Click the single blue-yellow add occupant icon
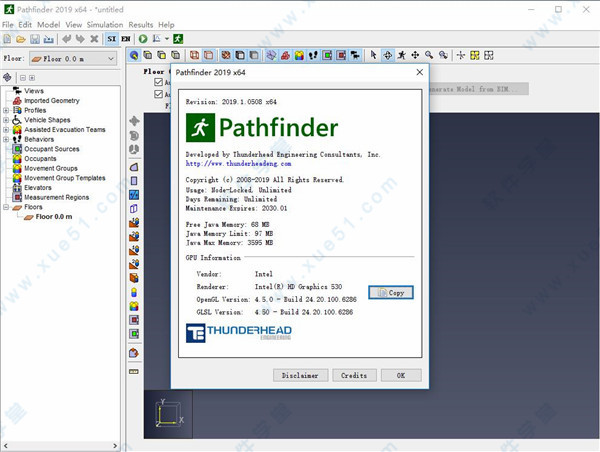600x452 pixels. click(134, 292)
